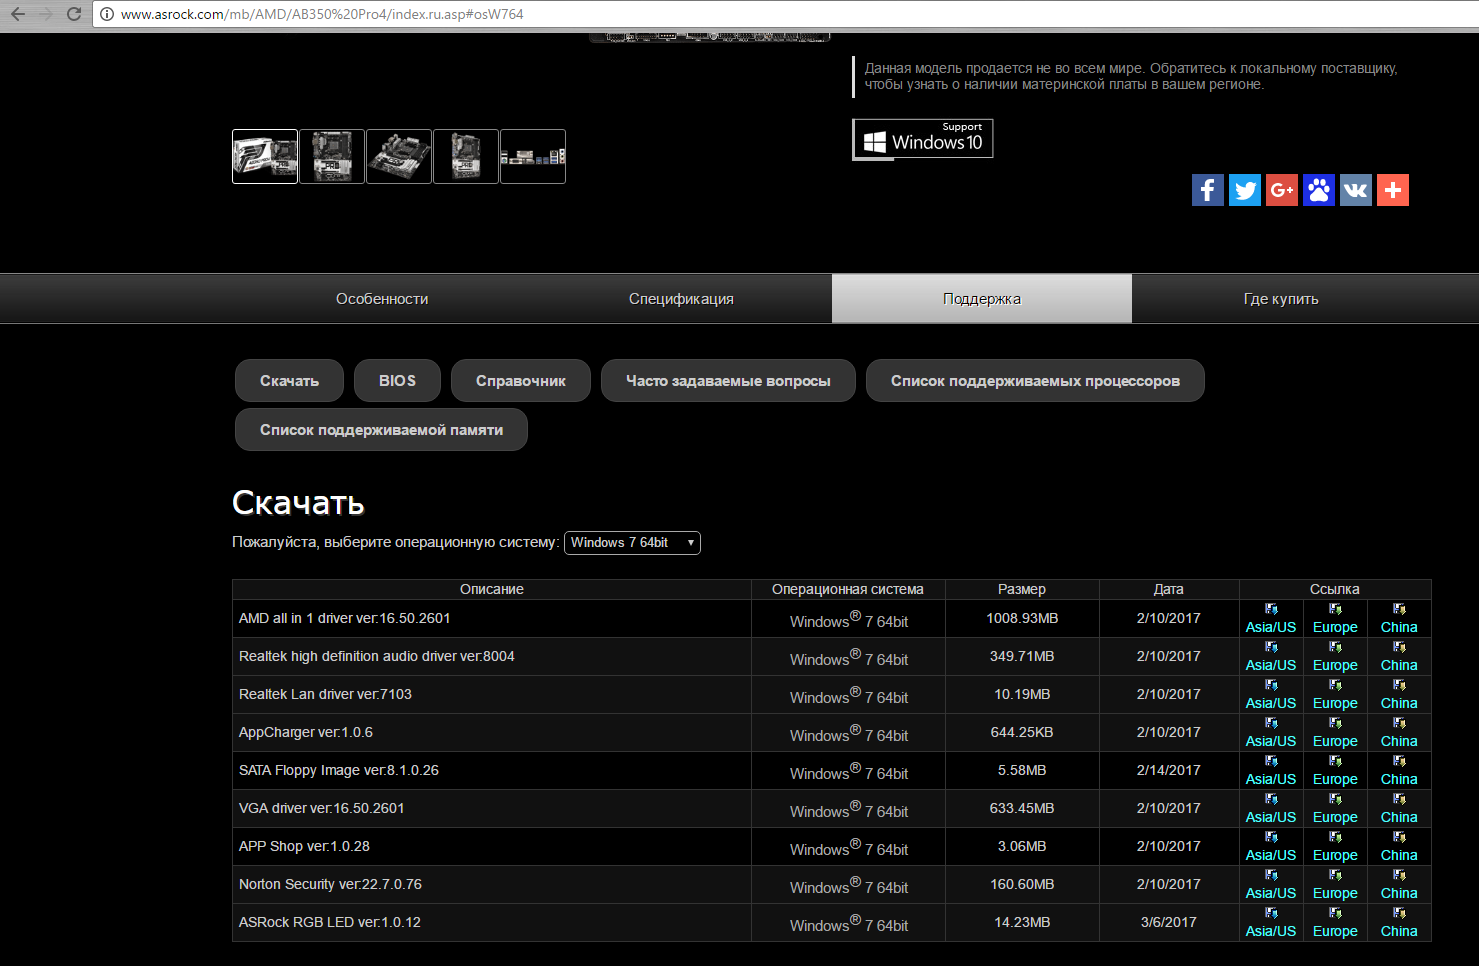1479x966 pixels.
Task: Download Realtek Lan driver from Europe
Action: pos(1335,694)
